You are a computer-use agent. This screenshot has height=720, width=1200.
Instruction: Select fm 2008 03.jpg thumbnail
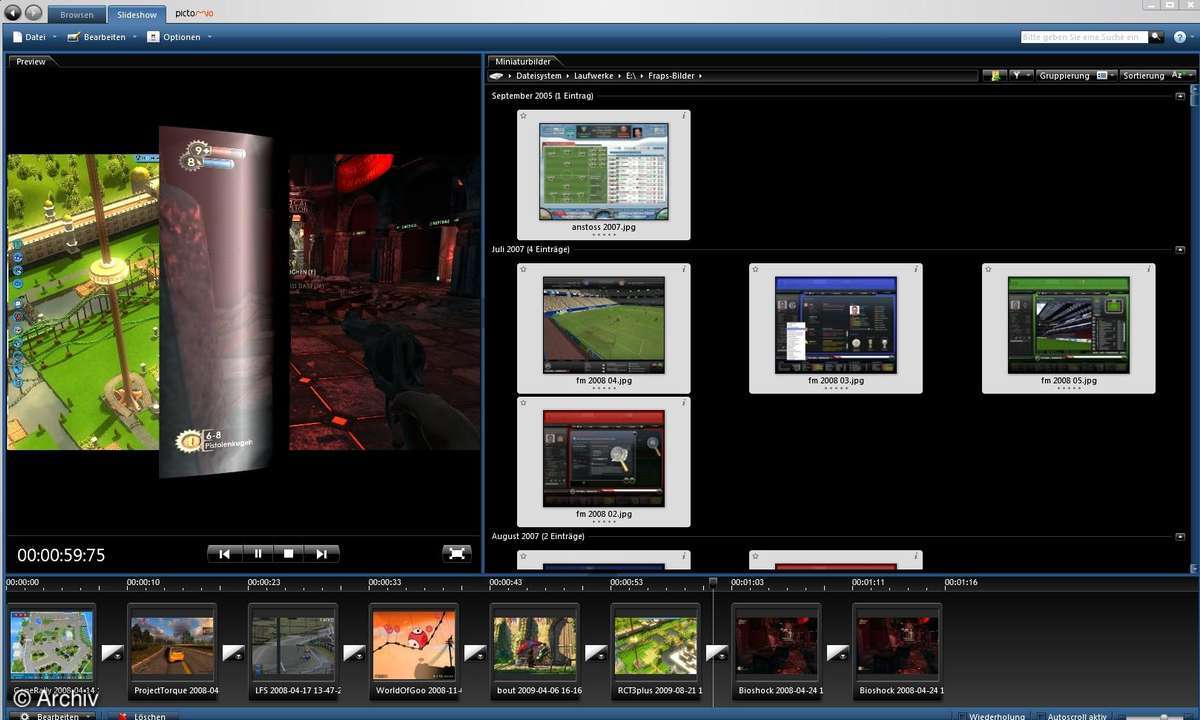[835, 328]
